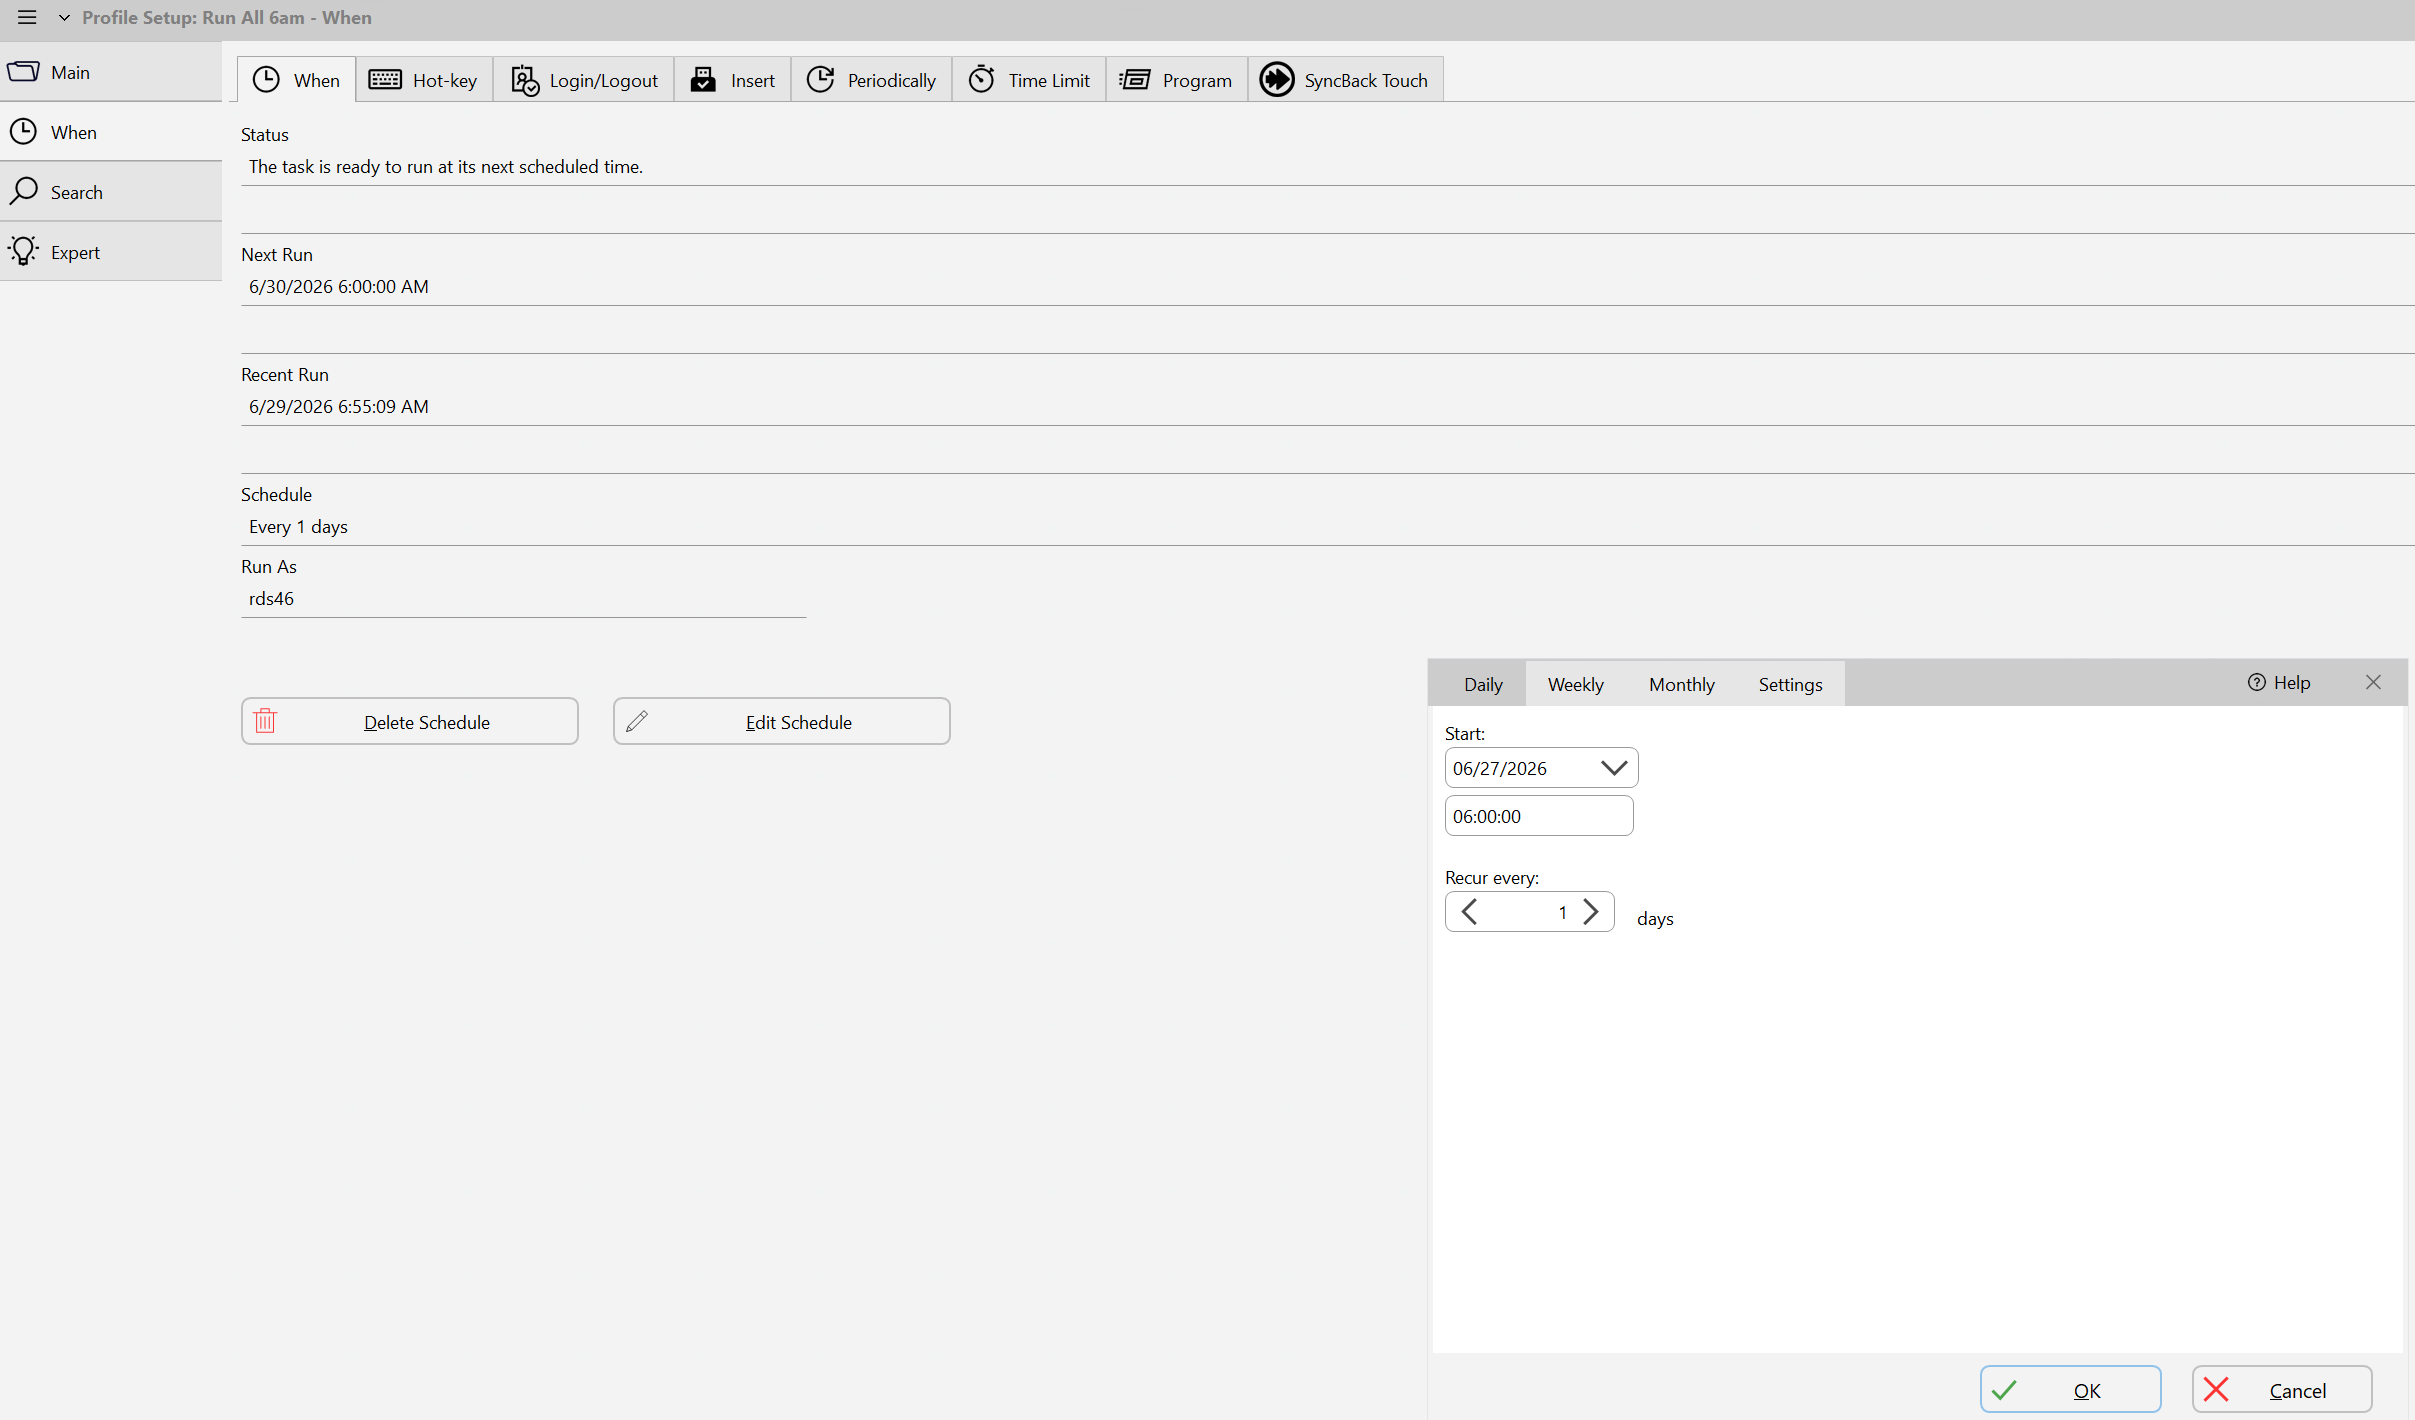
Task: Click the clock icon beside sidebar When
Action: (x=23, y=132)
